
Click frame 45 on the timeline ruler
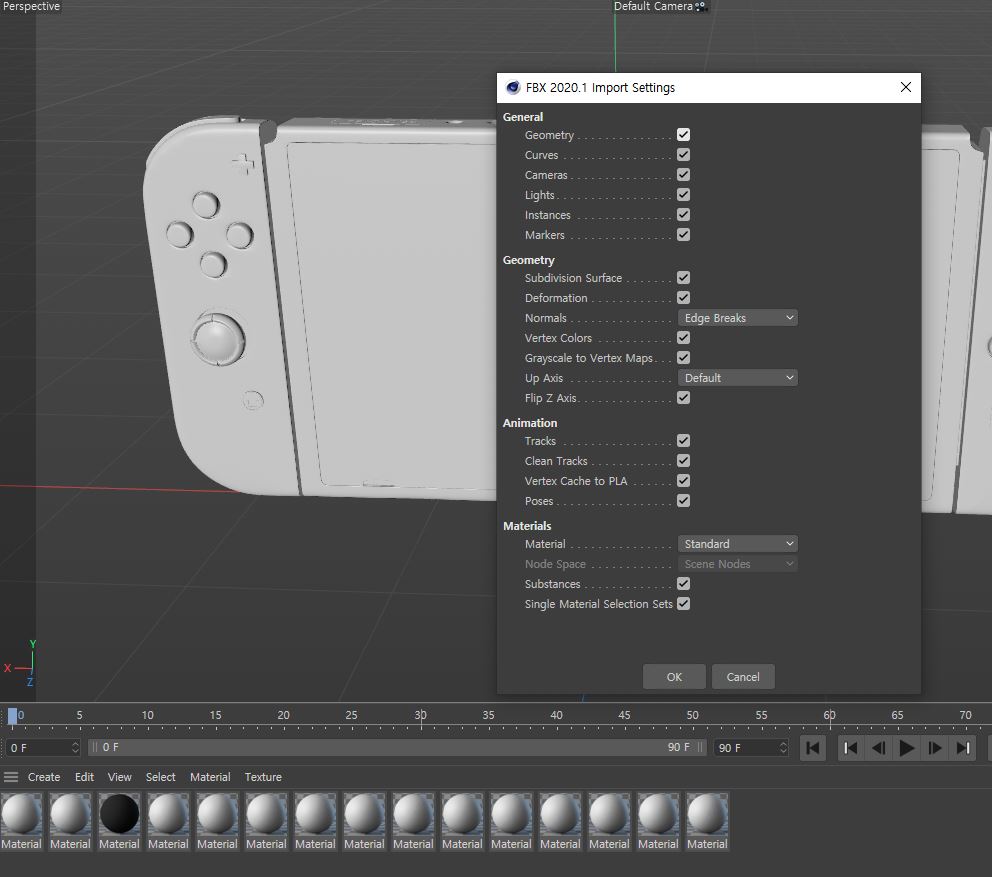tap(624, 715)
